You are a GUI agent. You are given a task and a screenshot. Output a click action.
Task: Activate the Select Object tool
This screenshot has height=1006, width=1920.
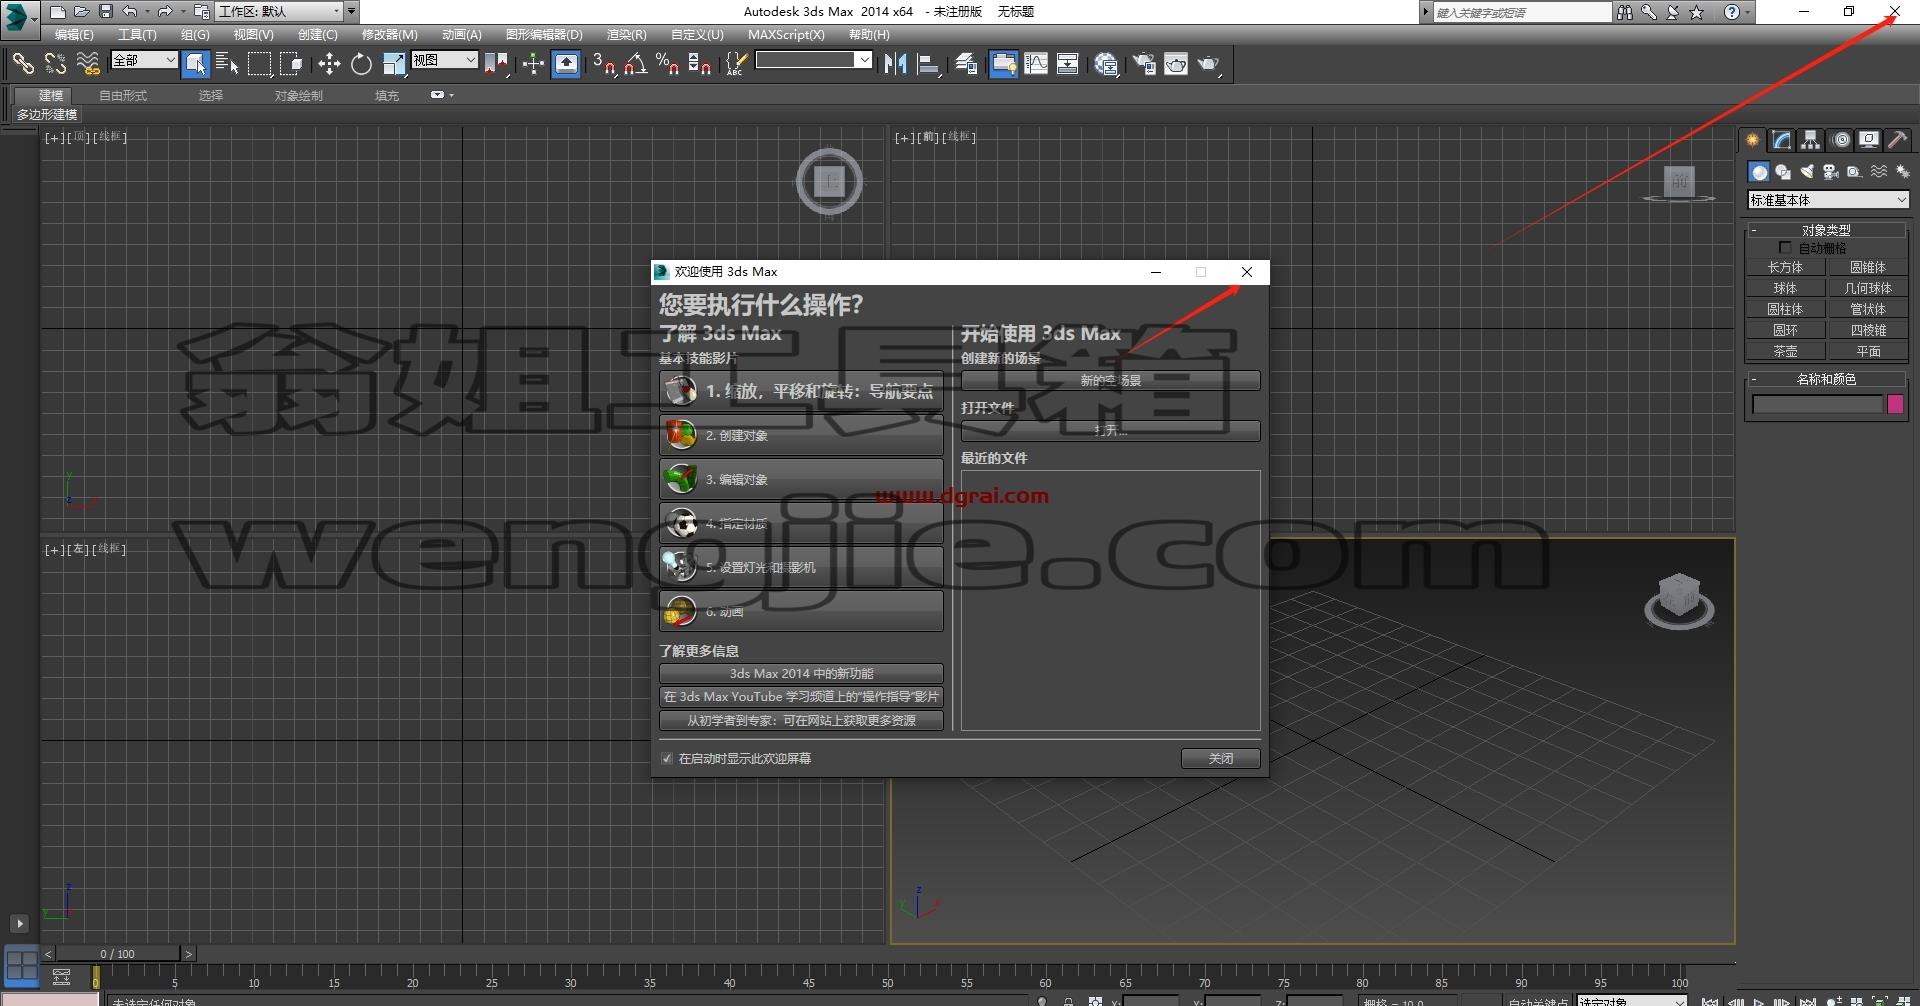coord(196,64)
